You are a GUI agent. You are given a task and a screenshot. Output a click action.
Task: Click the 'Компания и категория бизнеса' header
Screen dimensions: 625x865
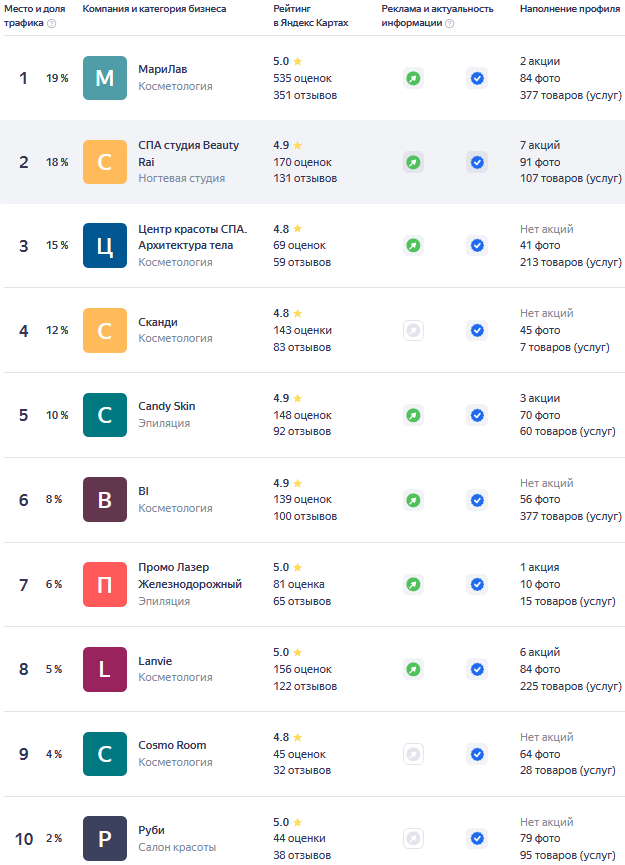click(154, 9)
